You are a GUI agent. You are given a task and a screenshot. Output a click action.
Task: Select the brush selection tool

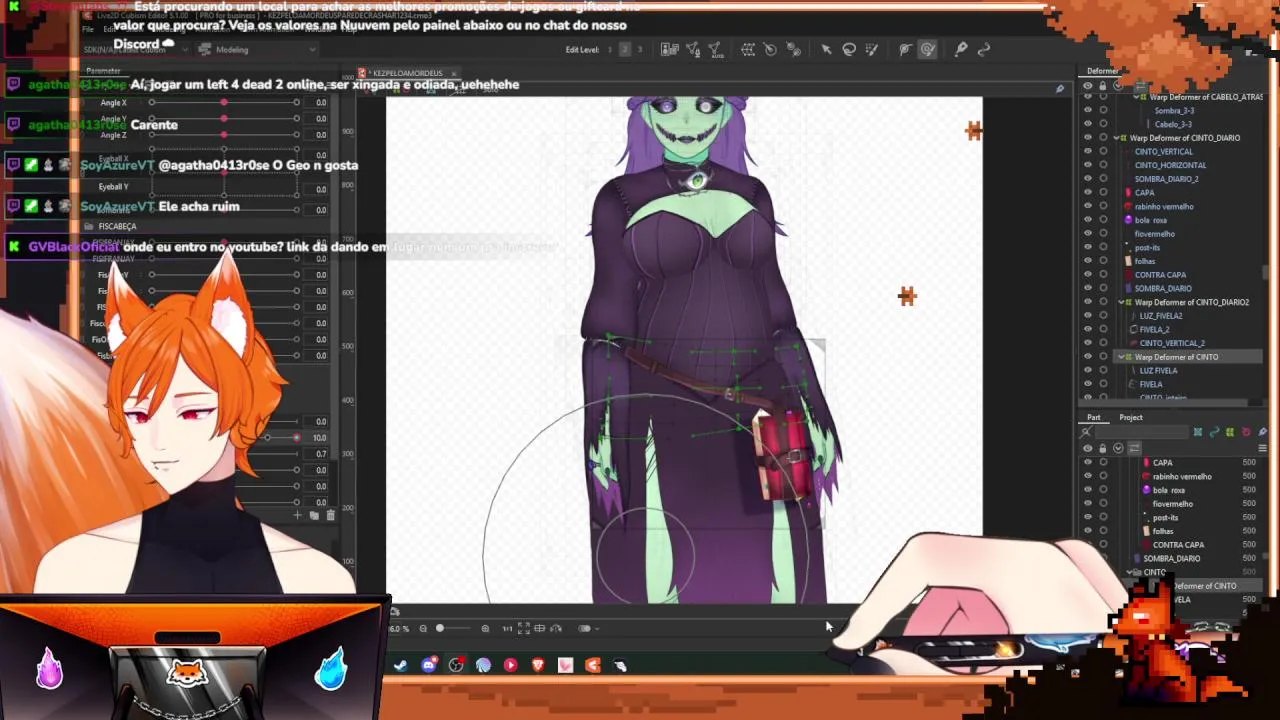[x=872, y=49]
